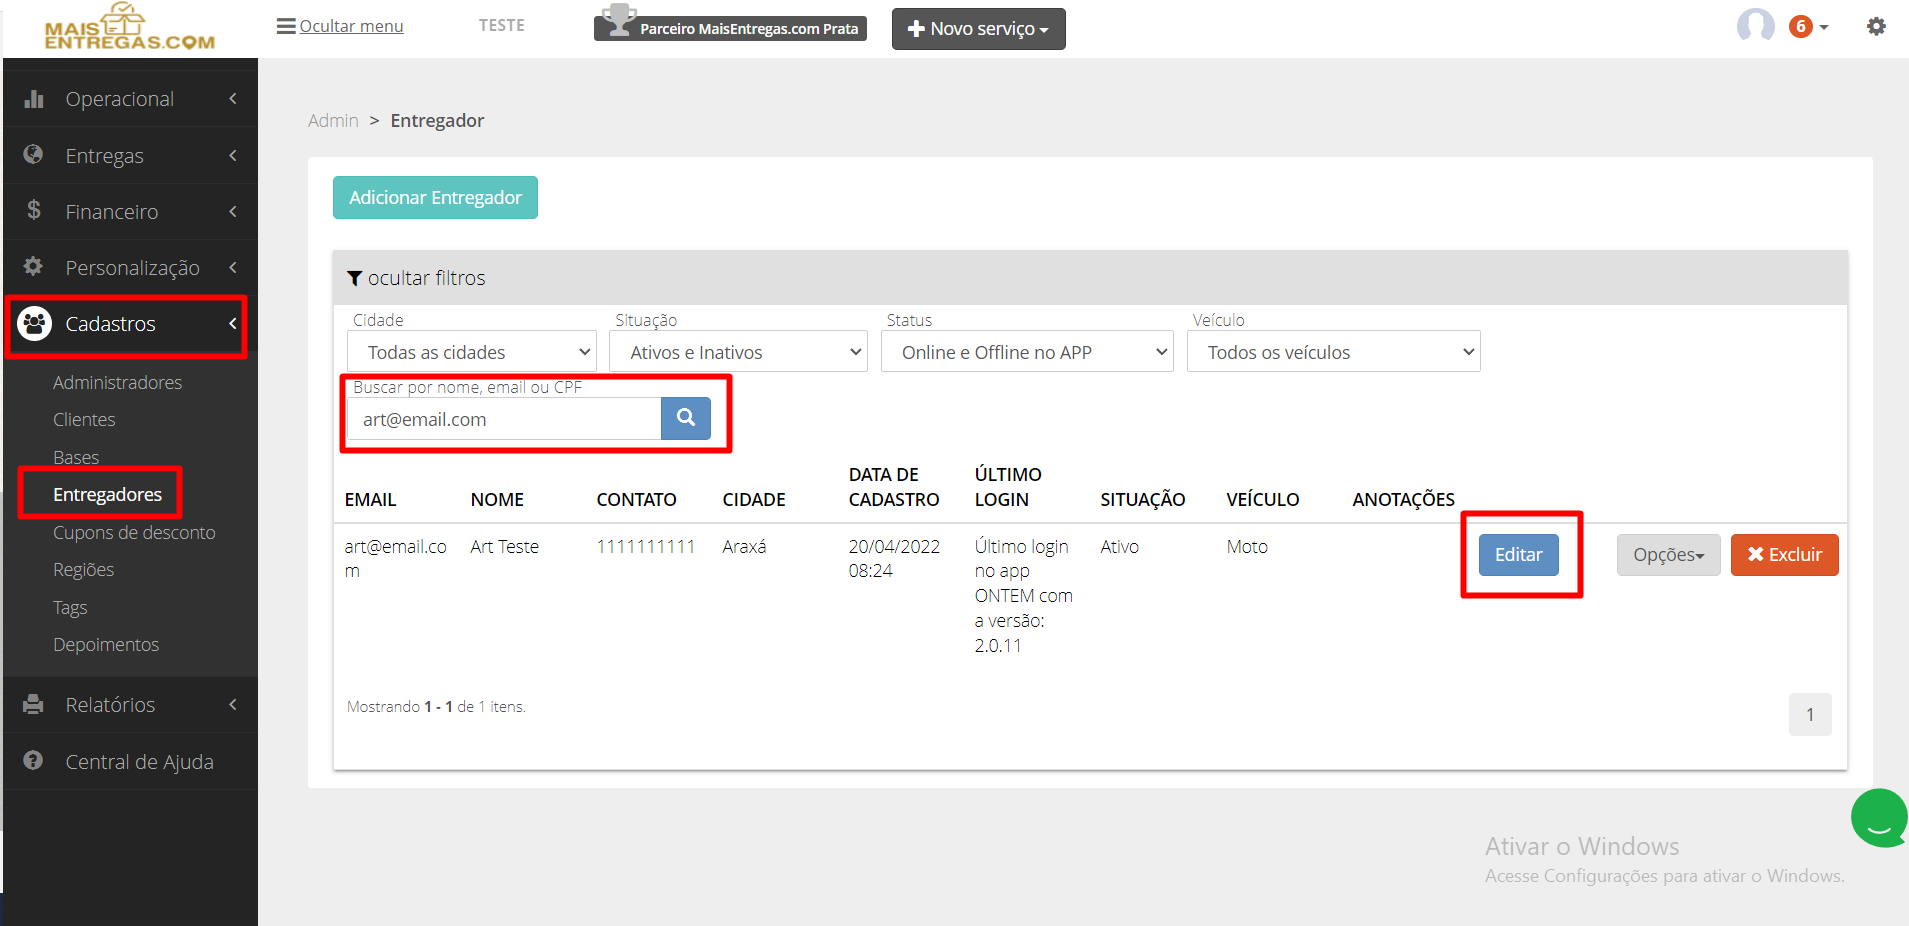Expand the Operacional menu chevron
This screenshot has height=926, width=1909.
(x=233, y=98)
